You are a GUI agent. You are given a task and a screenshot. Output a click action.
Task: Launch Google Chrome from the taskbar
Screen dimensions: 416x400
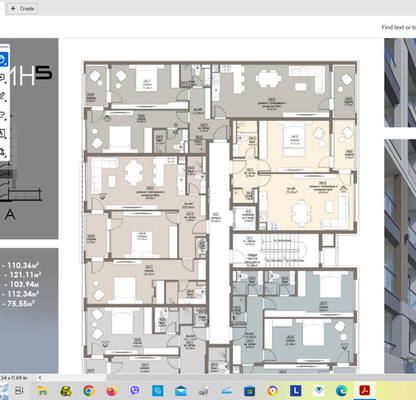88,390
